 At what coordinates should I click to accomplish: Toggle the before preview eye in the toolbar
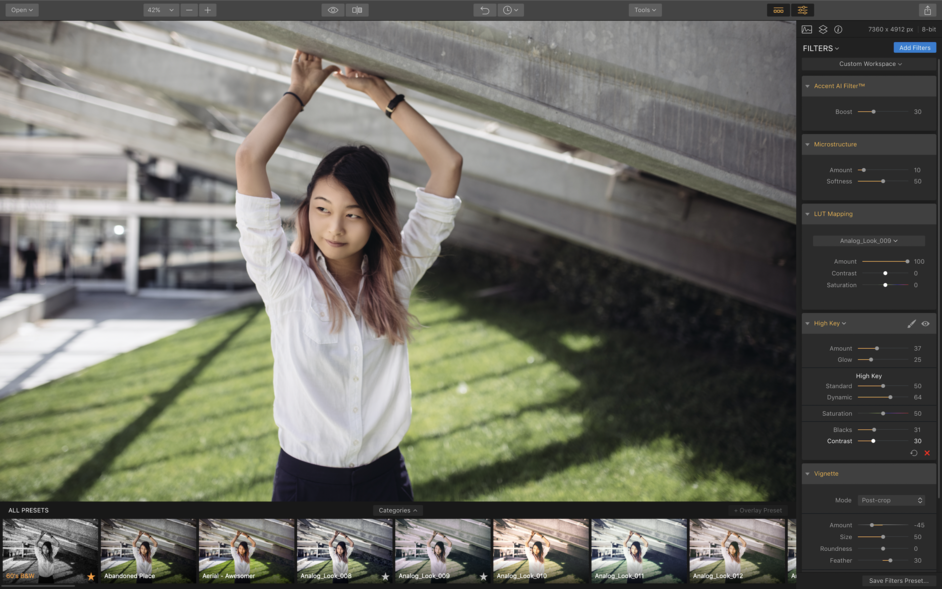click(x=334, y=10)
